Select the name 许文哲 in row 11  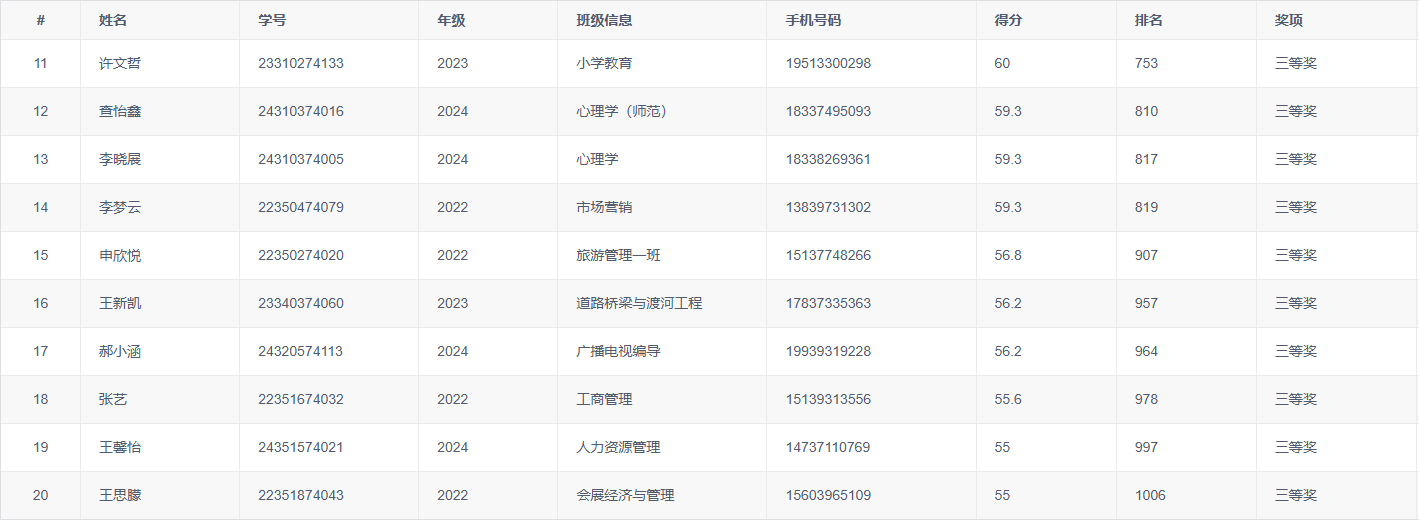pos(120,63)
